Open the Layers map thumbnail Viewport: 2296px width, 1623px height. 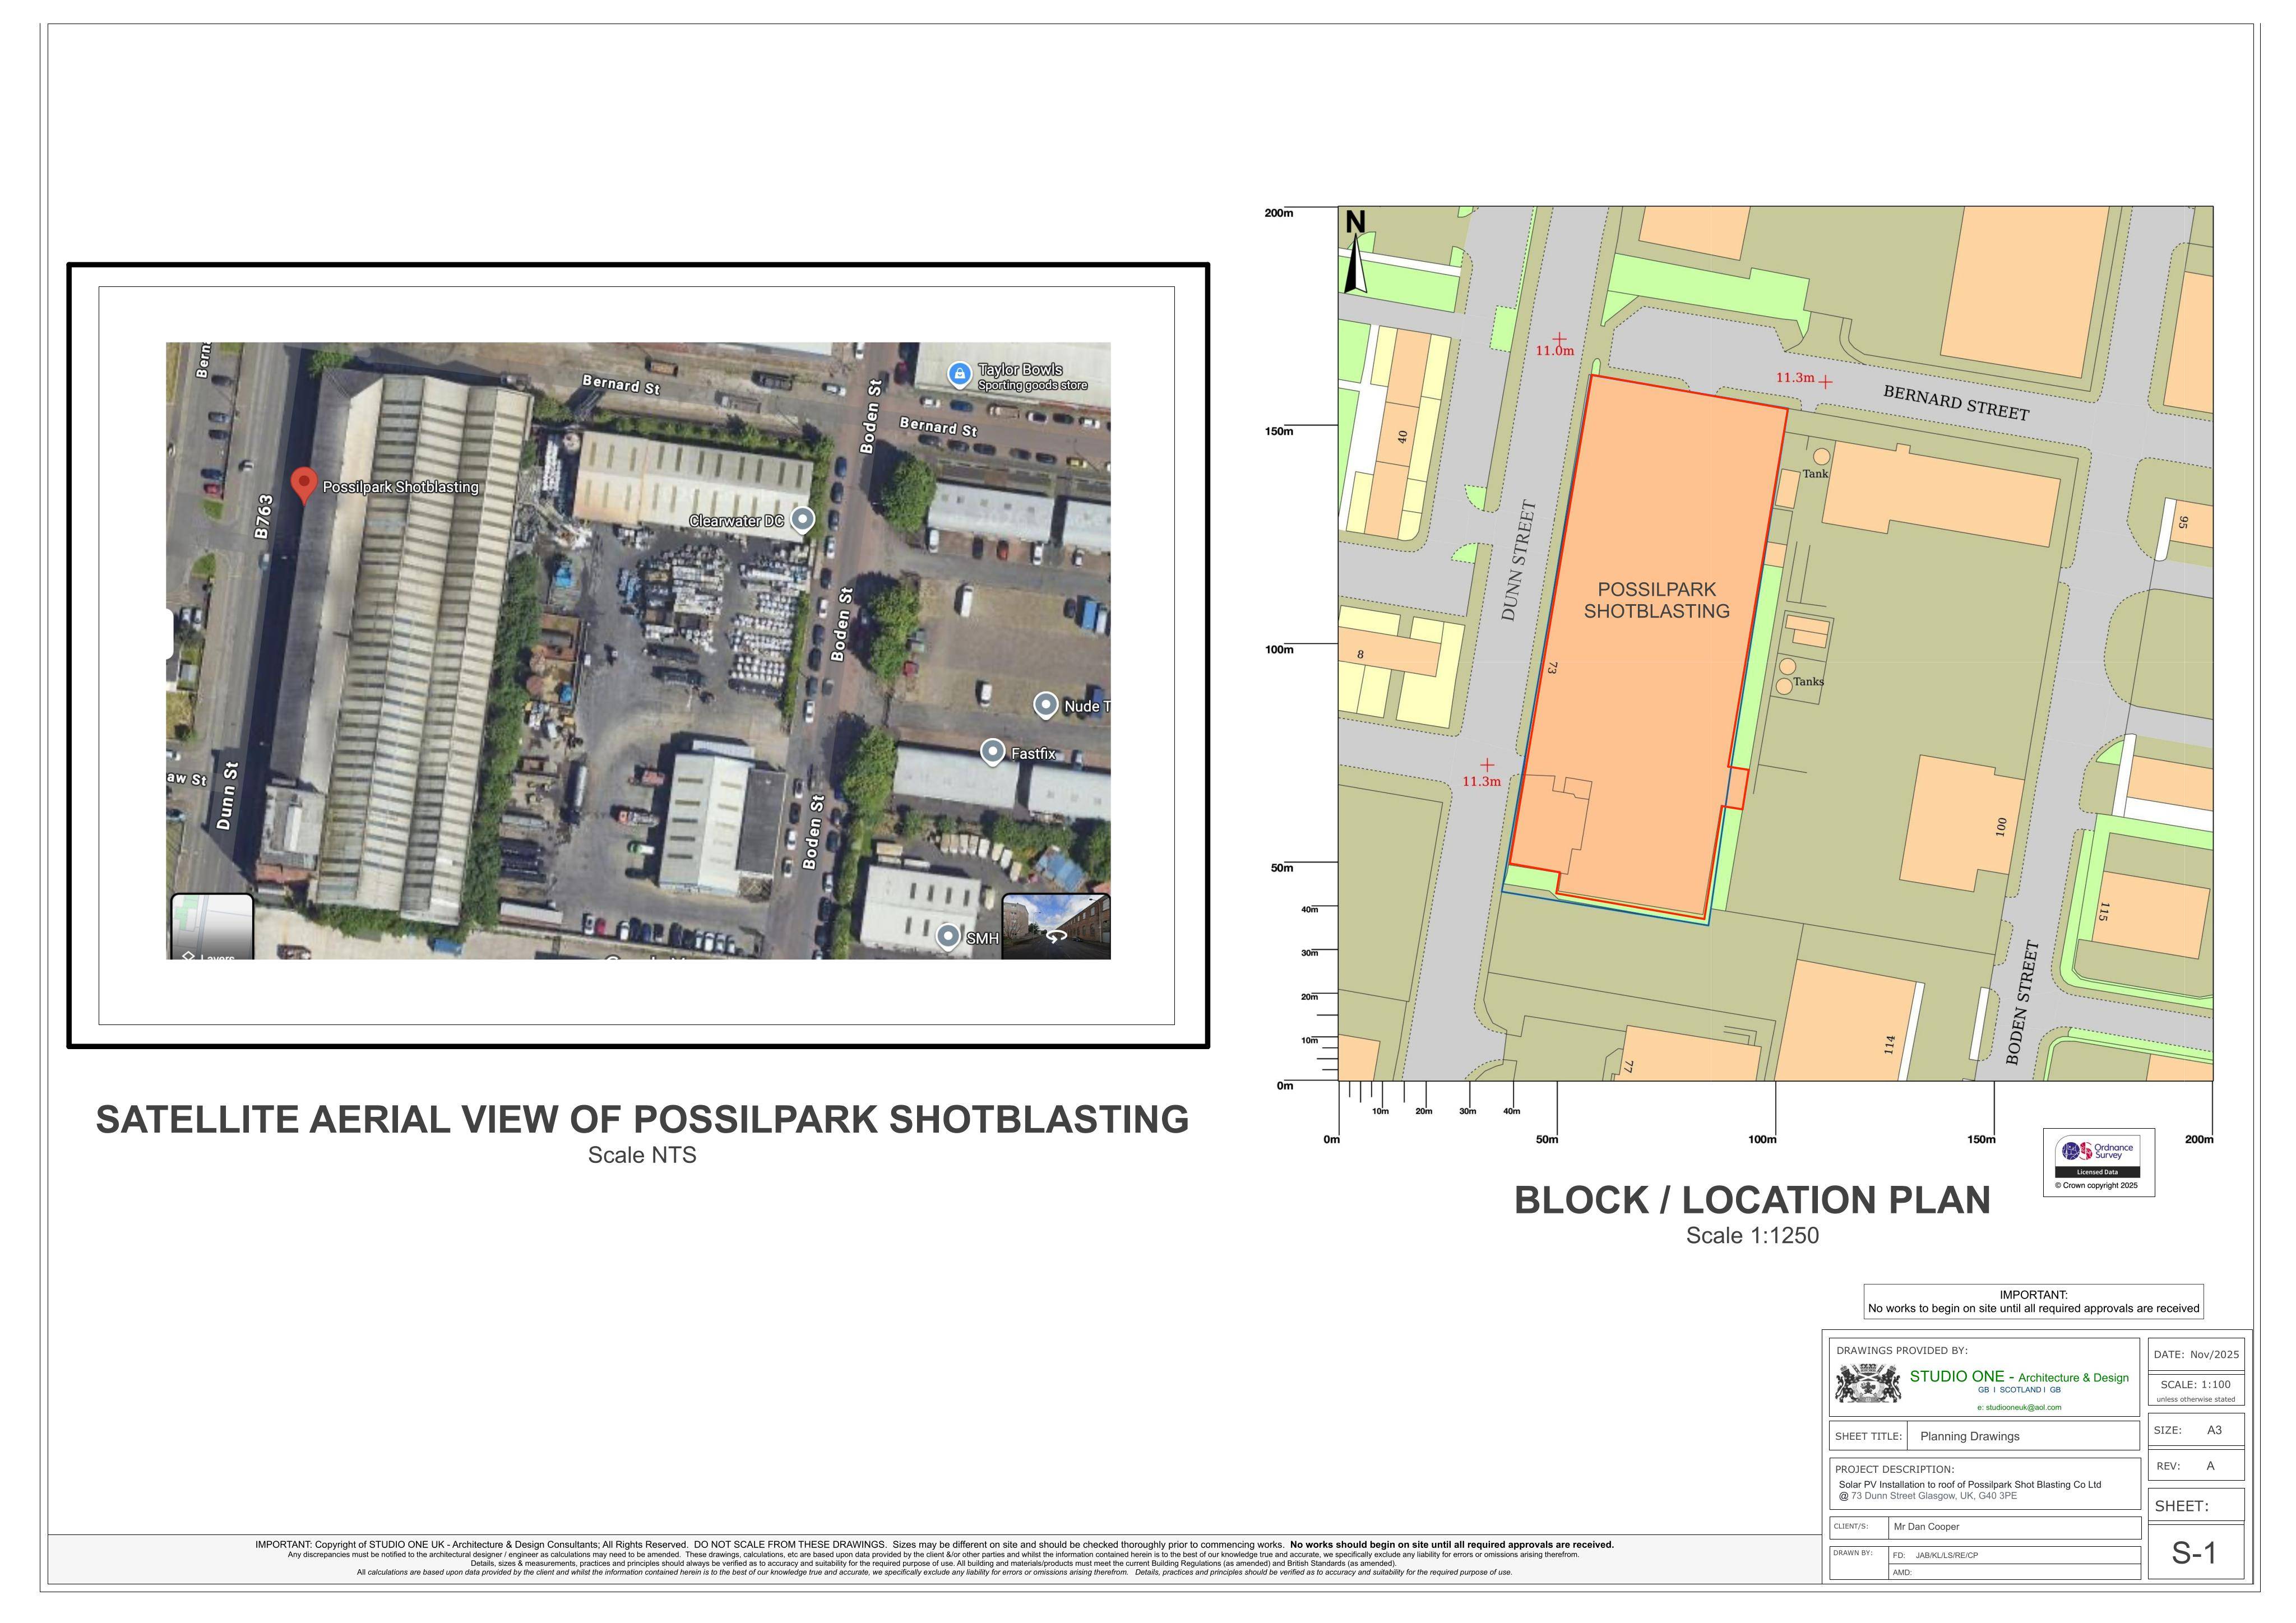click(212, 927)
